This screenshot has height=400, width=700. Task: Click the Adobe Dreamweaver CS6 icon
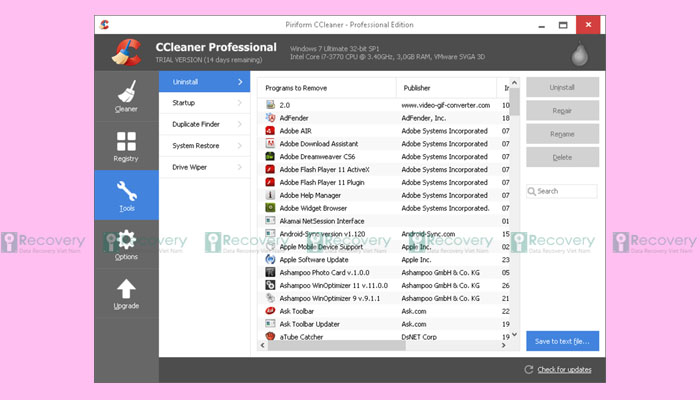pos(270,156)
